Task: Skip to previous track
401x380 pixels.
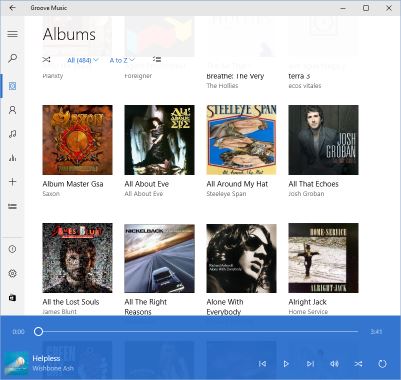Action: (x=263, y=364)
